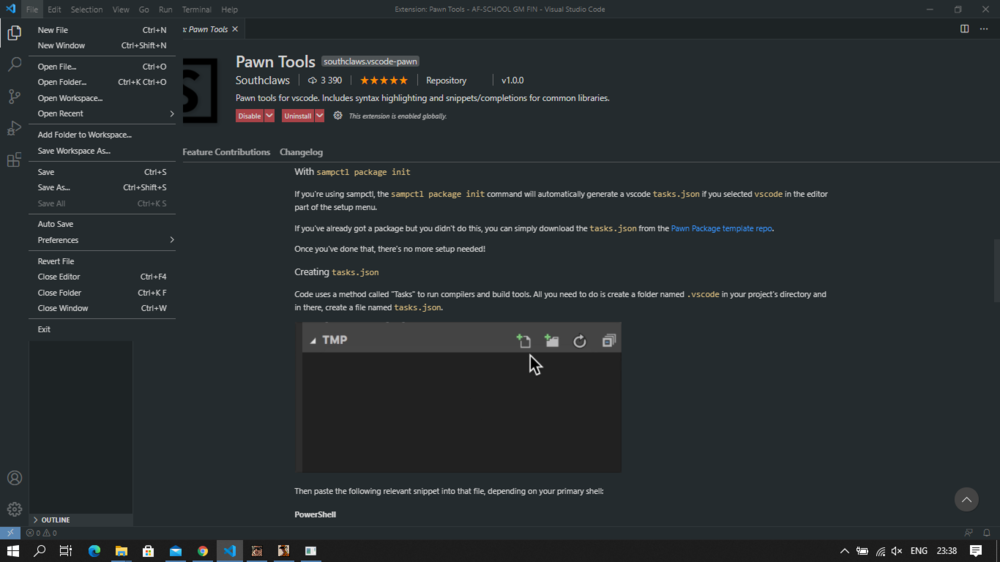Choose New Window from the File menu
The image size is (1000, 562).
[102, 45]
